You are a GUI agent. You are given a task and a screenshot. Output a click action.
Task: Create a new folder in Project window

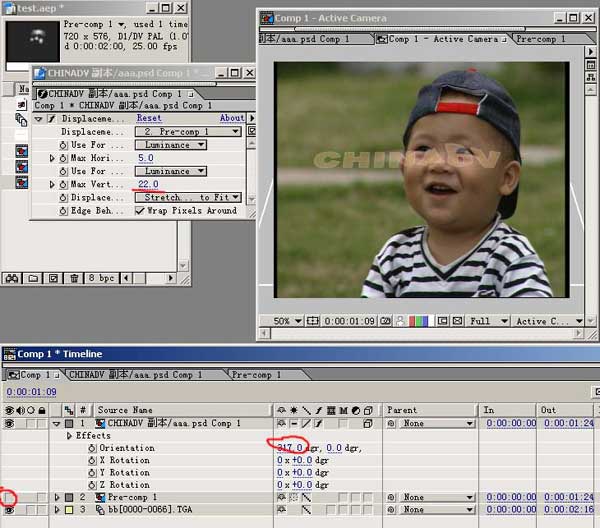coord(33,278)
